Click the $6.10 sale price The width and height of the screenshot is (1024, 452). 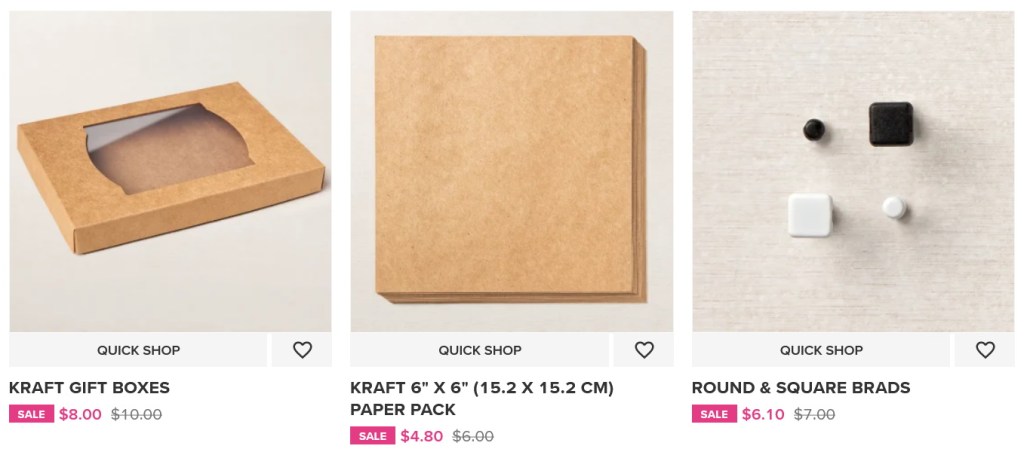coord(763,414)
